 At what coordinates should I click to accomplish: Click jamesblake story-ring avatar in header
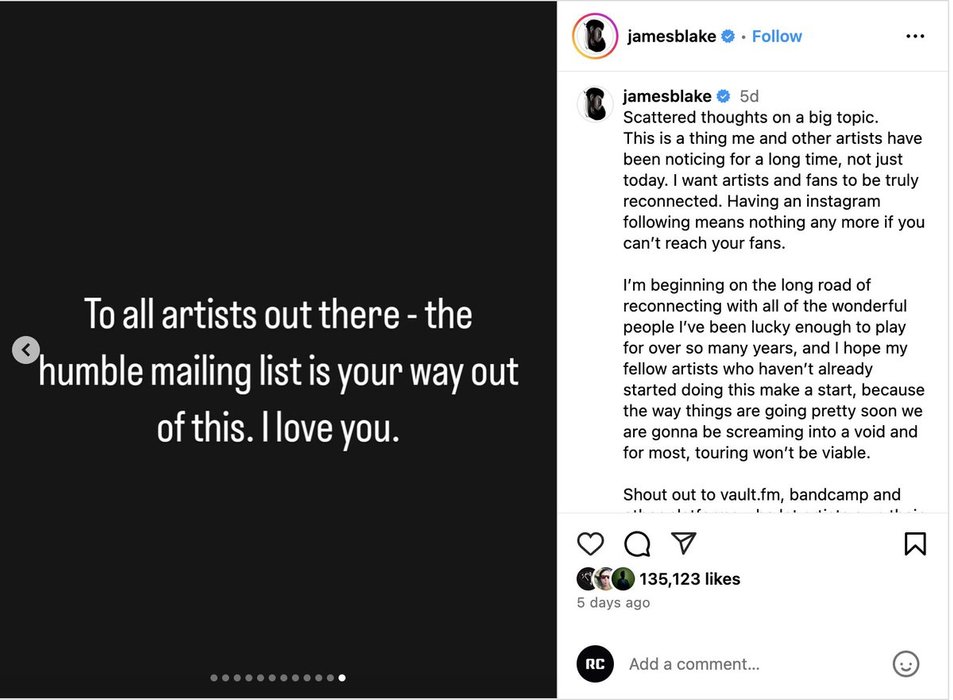tap(595, 37)
